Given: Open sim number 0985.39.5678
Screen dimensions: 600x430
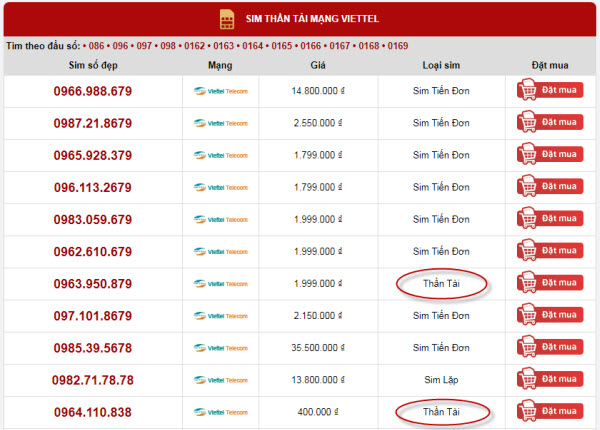Looking at the screenshot, I should click(93, 349).
